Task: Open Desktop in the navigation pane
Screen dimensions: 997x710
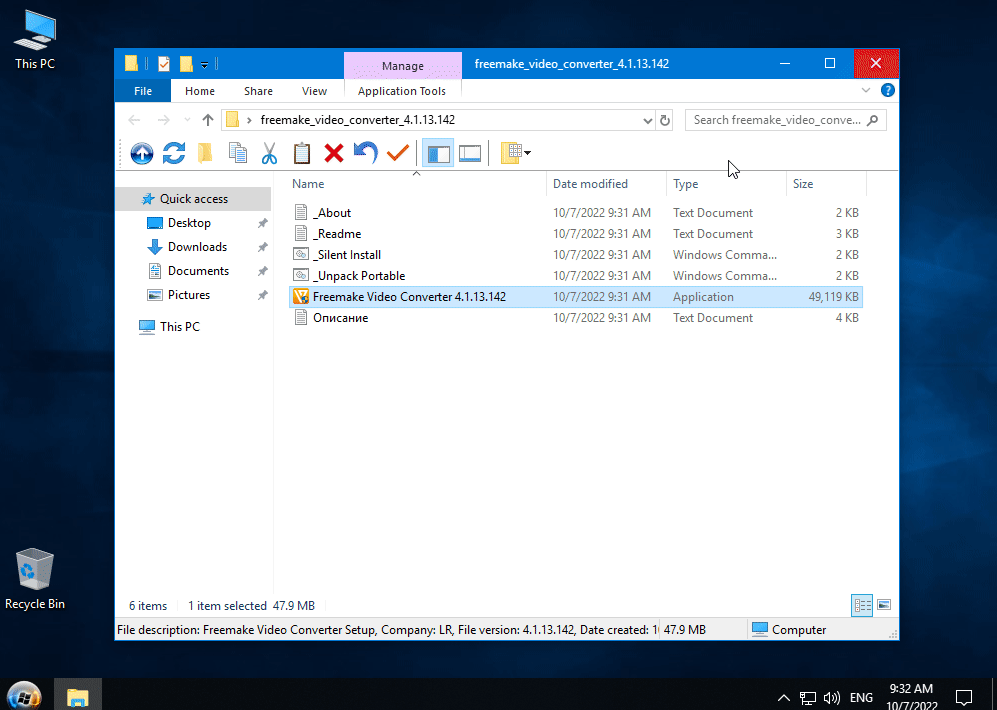Action: 189,223
